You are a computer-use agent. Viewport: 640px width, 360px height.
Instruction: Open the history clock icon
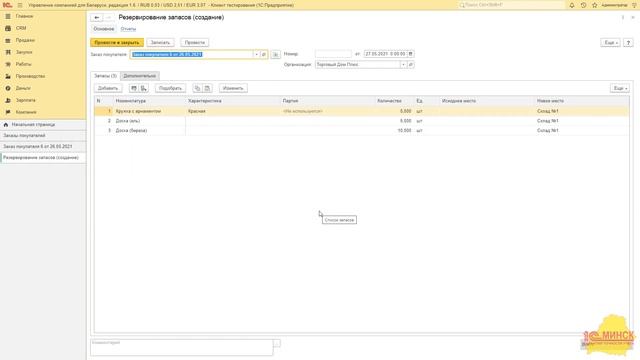click(583, 5)
